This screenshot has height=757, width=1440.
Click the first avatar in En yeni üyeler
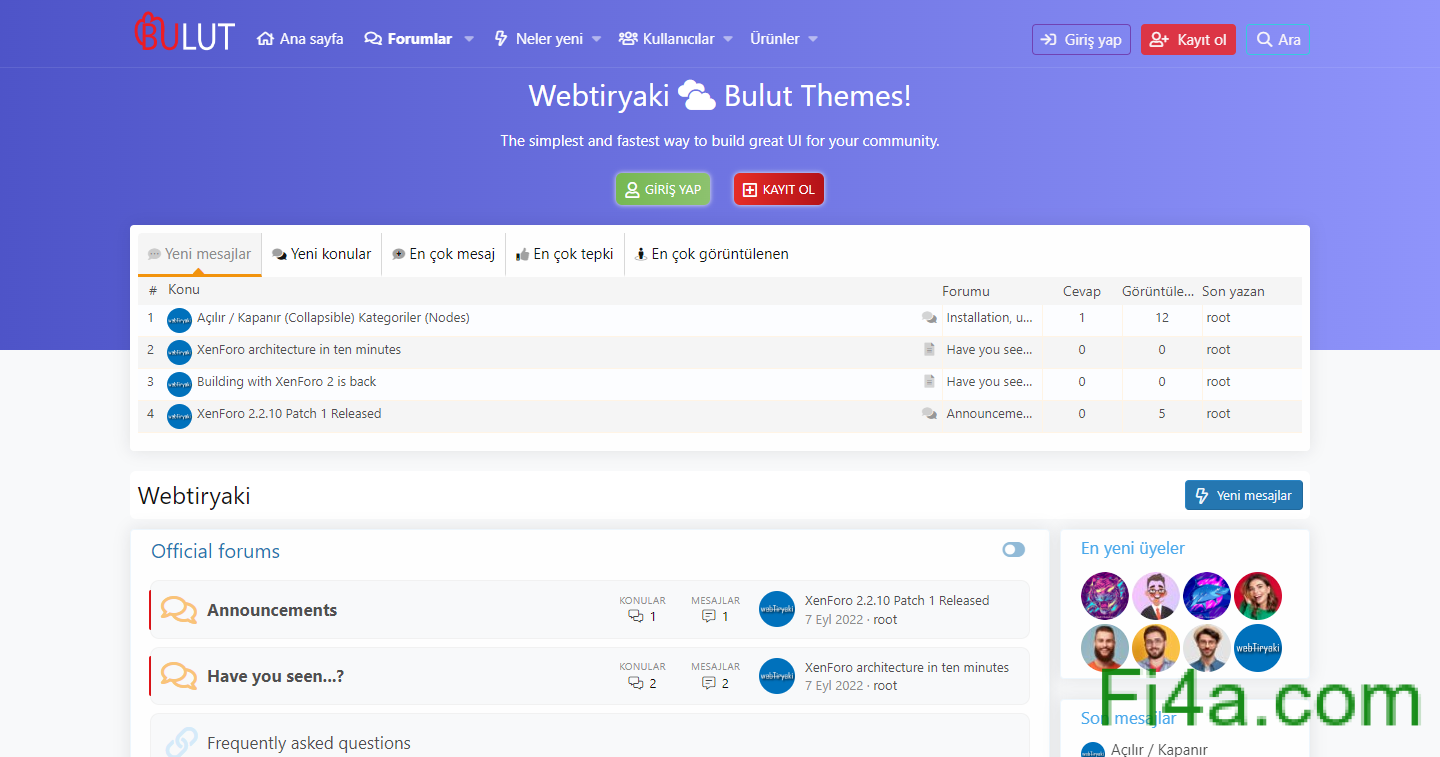click(x=1104, y=596)
